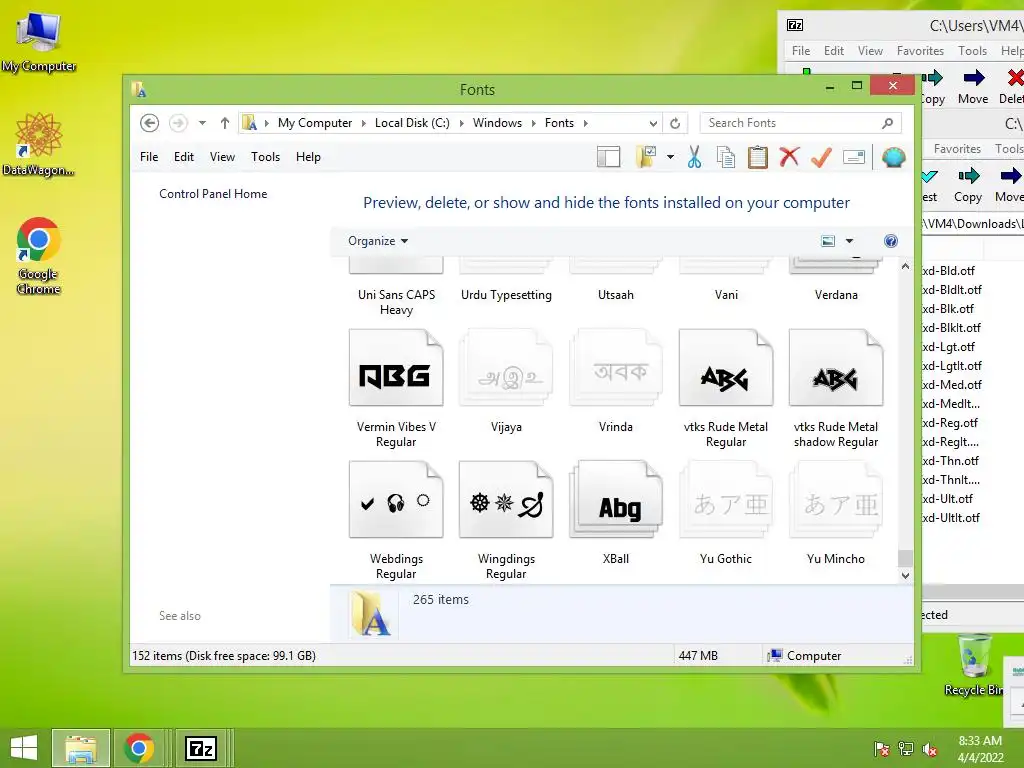Select the XBall font thumbnail
The height and width of the screenshot is (768, 1024).
(616, 513)
